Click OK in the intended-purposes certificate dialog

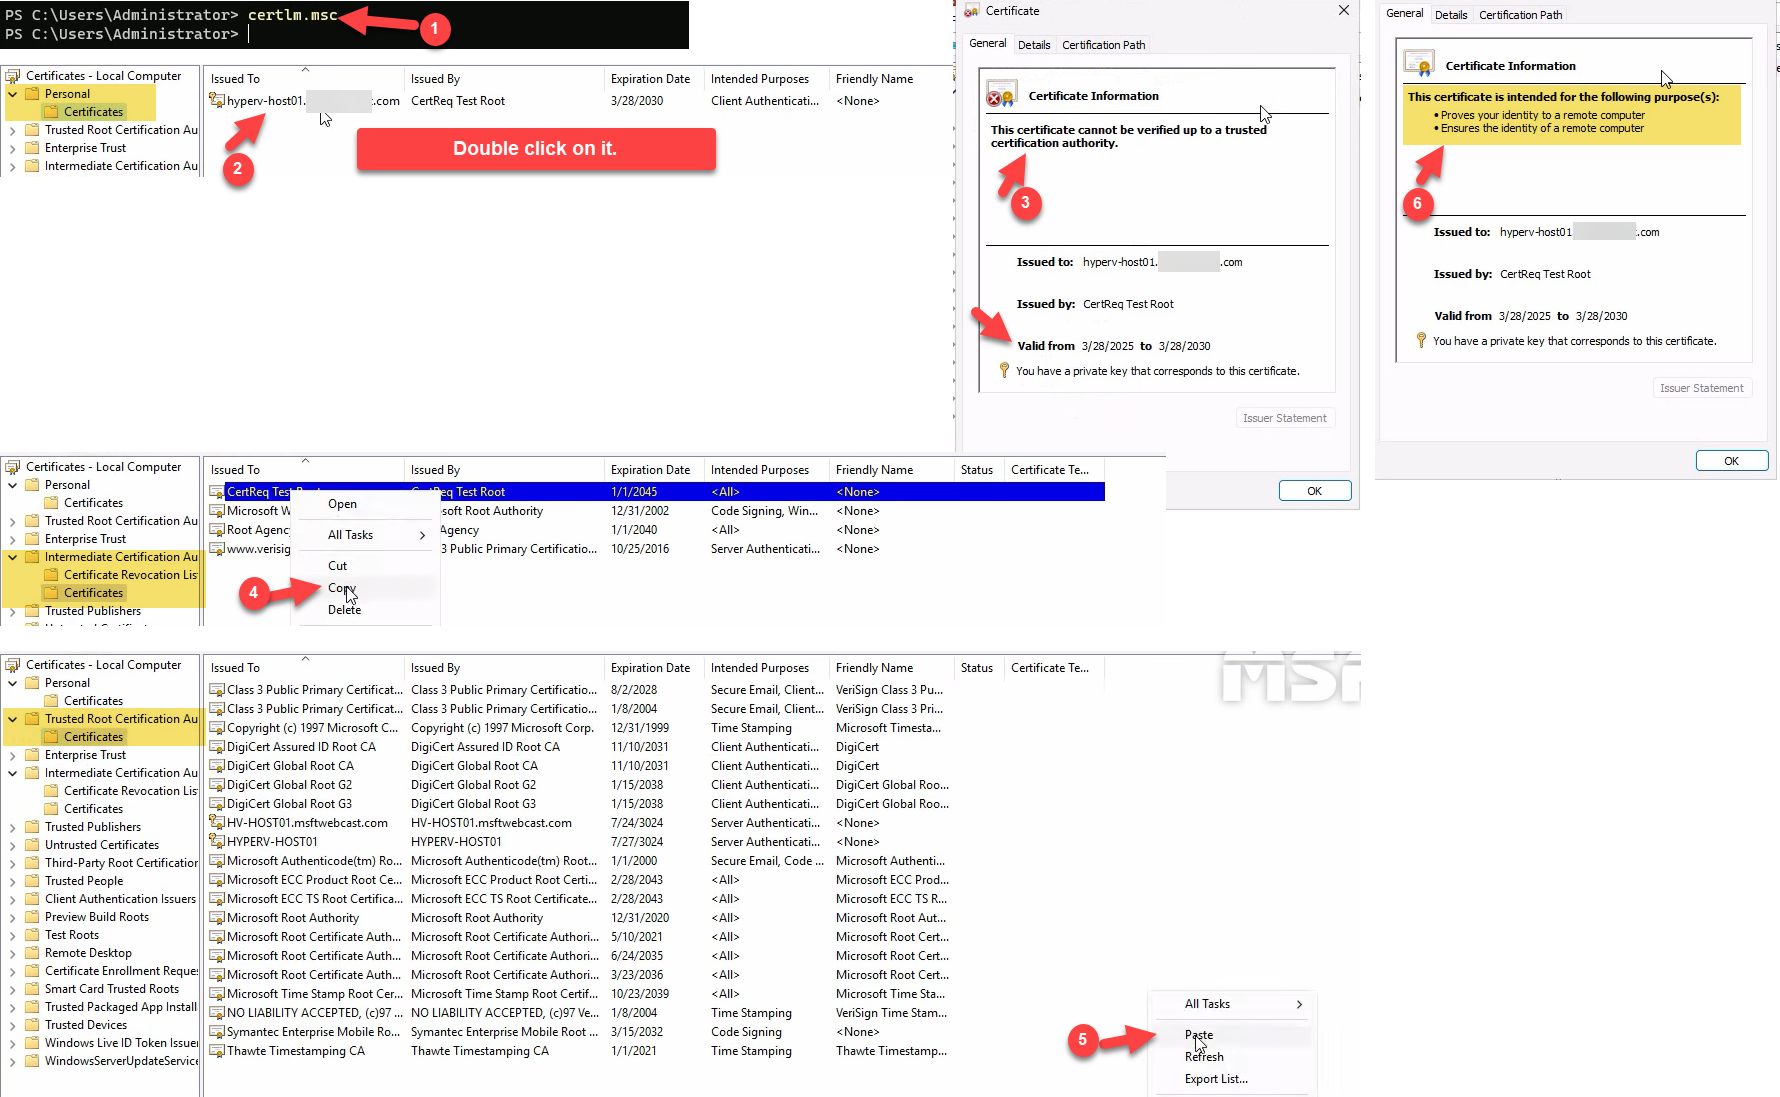1732,461
